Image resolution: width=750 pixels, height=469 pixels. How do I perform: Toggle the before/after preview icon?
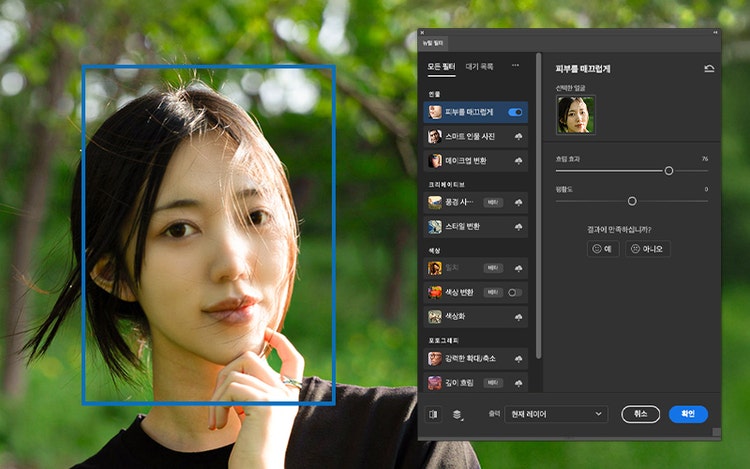[433, 414]
